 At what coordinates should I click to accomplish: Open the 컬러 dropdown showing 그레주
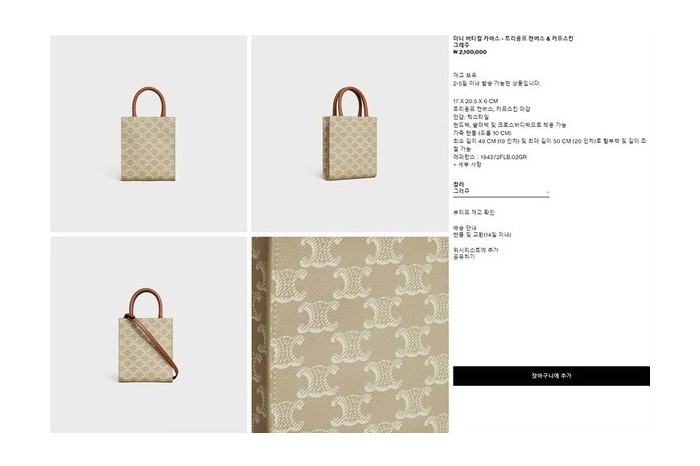[x=501, y=191]
